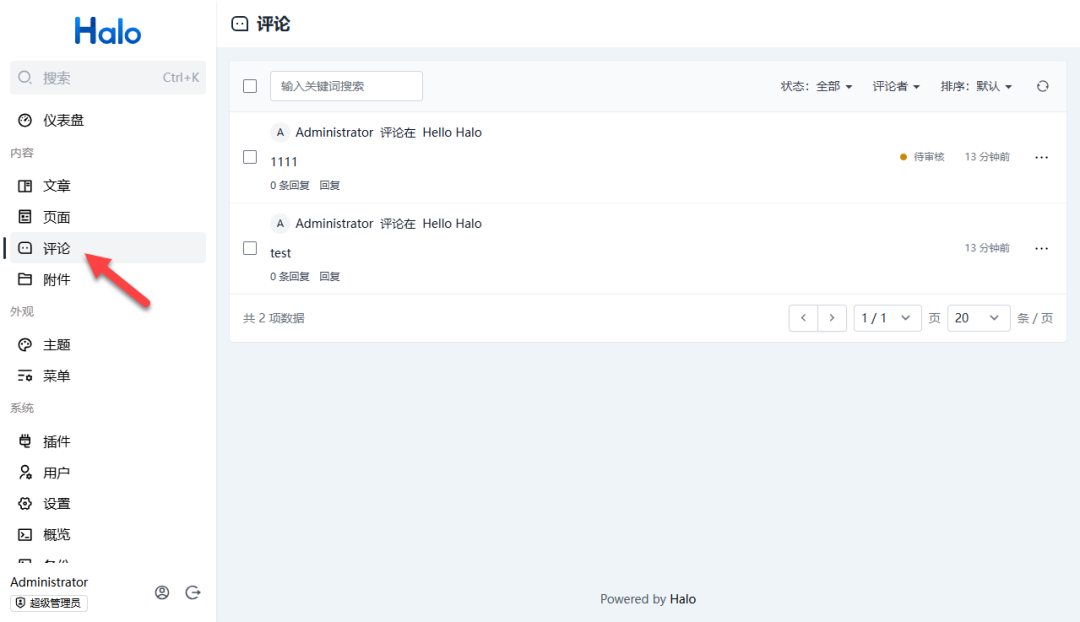The image size is (1080, 622).
Task: Click 回复 under the test comment
Action: tap(329, 276)
